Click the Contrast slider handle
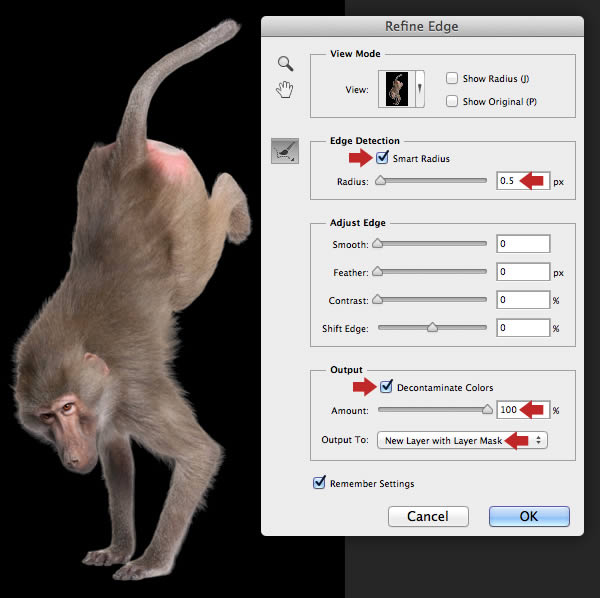600x598 pixels. click(377, 299)
